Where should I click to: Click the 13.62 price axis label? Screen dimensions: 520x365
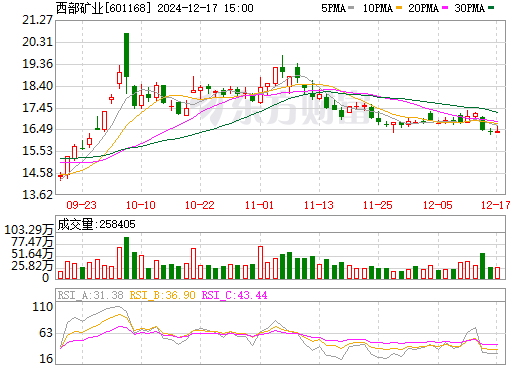(37, 194)
